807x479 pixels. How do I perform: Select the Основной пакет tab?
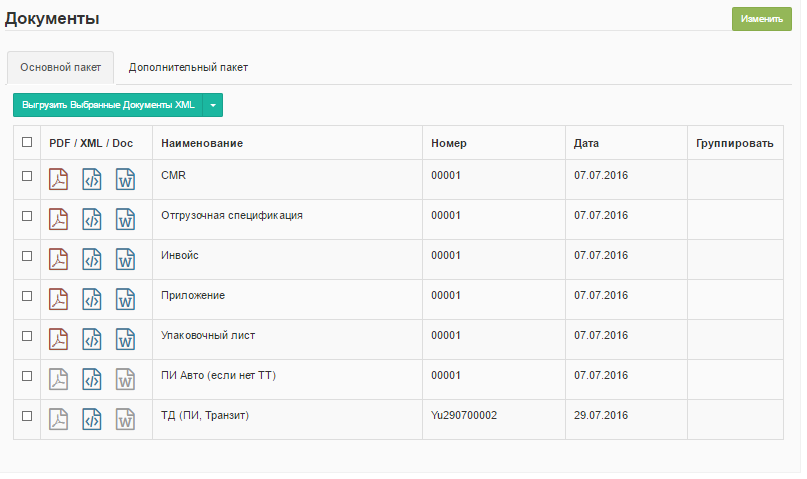click(x=60, y=68)
